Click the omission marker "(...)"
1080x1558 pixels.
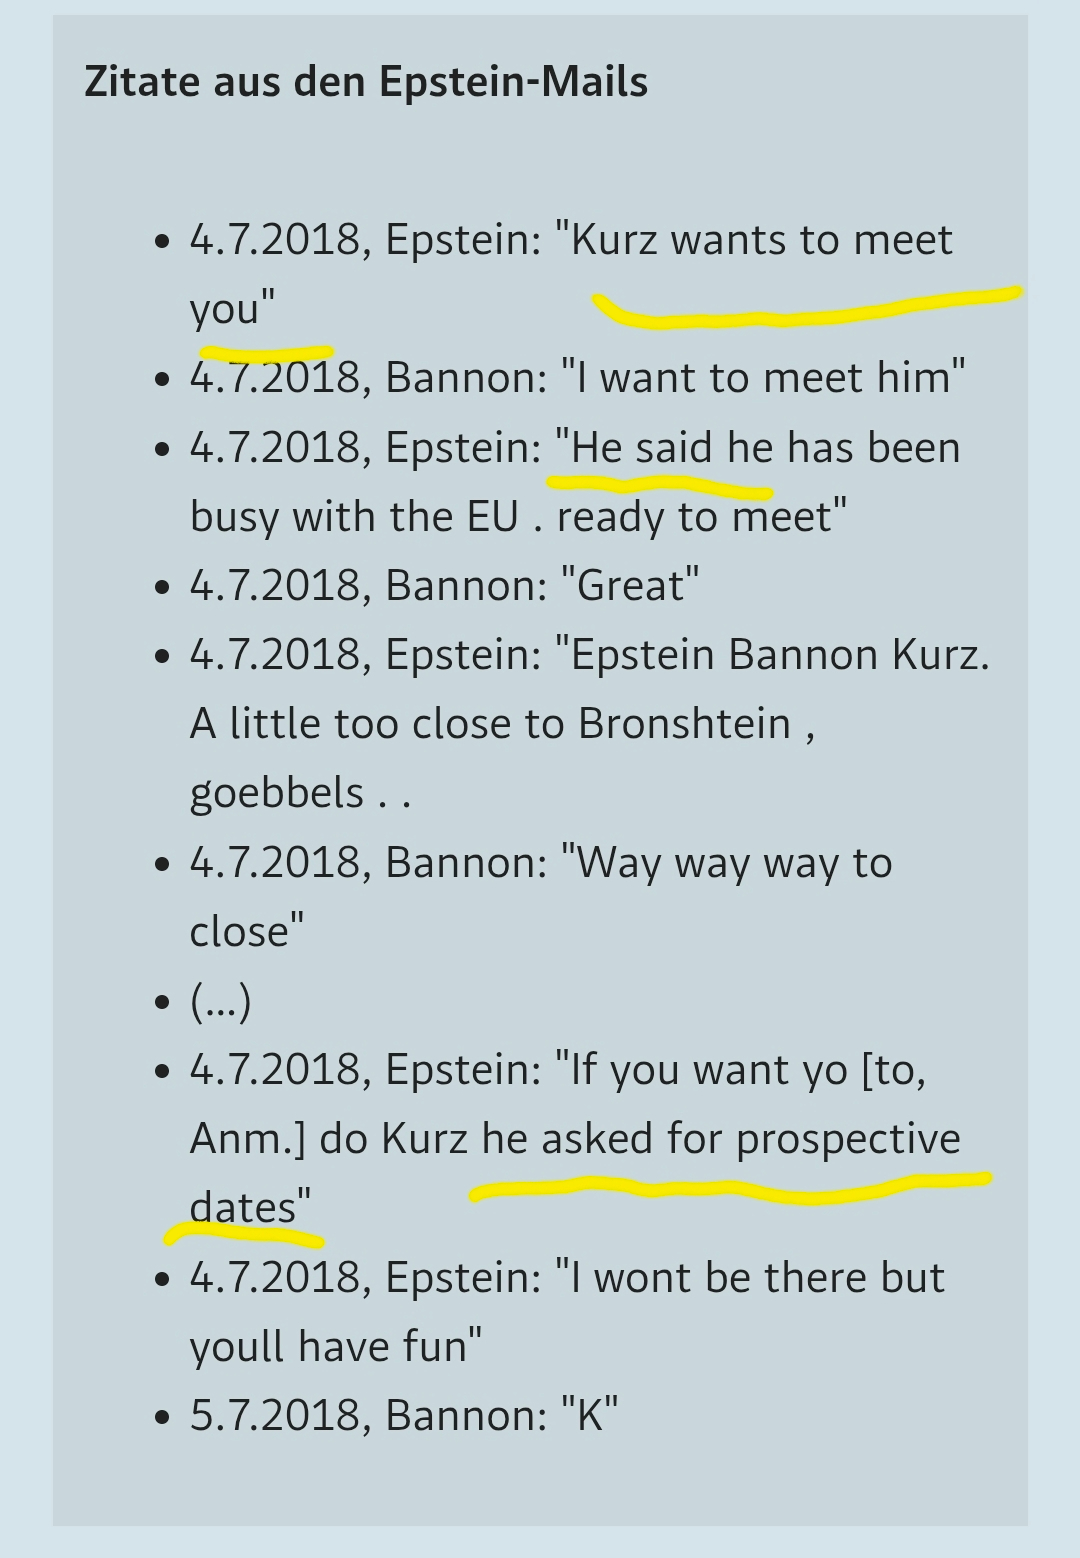pyautogui.click(x=220, y=1001)
